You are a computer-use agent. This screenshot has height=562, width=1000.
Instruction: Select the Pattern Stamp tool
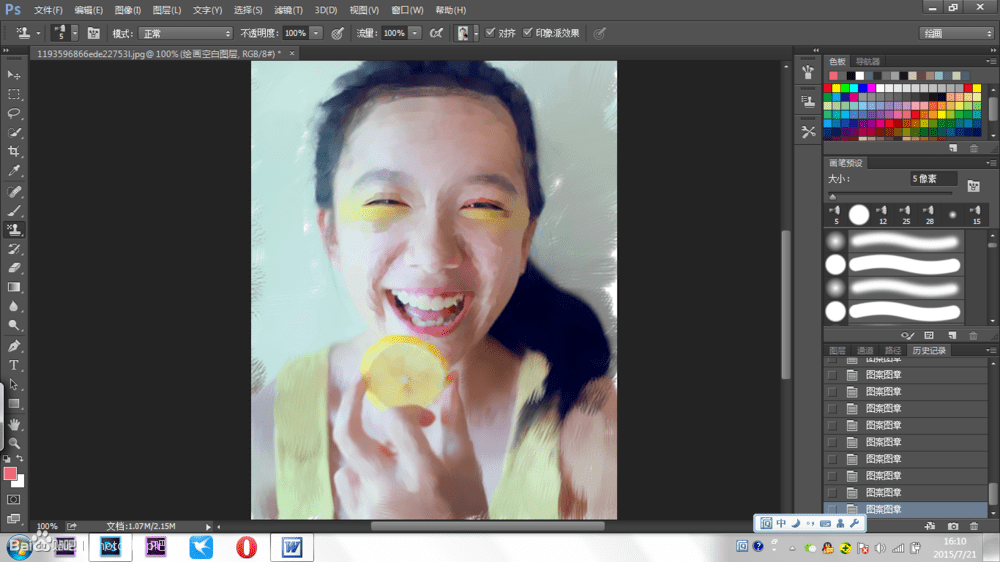13,230
